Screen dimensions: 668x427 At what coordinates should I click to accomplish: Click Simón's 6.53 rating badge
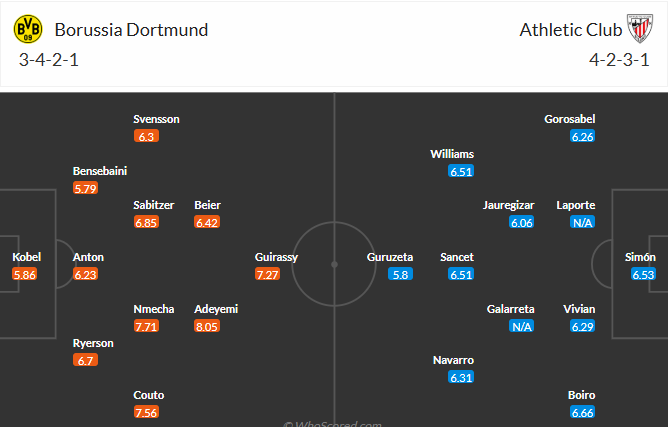(642, 274)
